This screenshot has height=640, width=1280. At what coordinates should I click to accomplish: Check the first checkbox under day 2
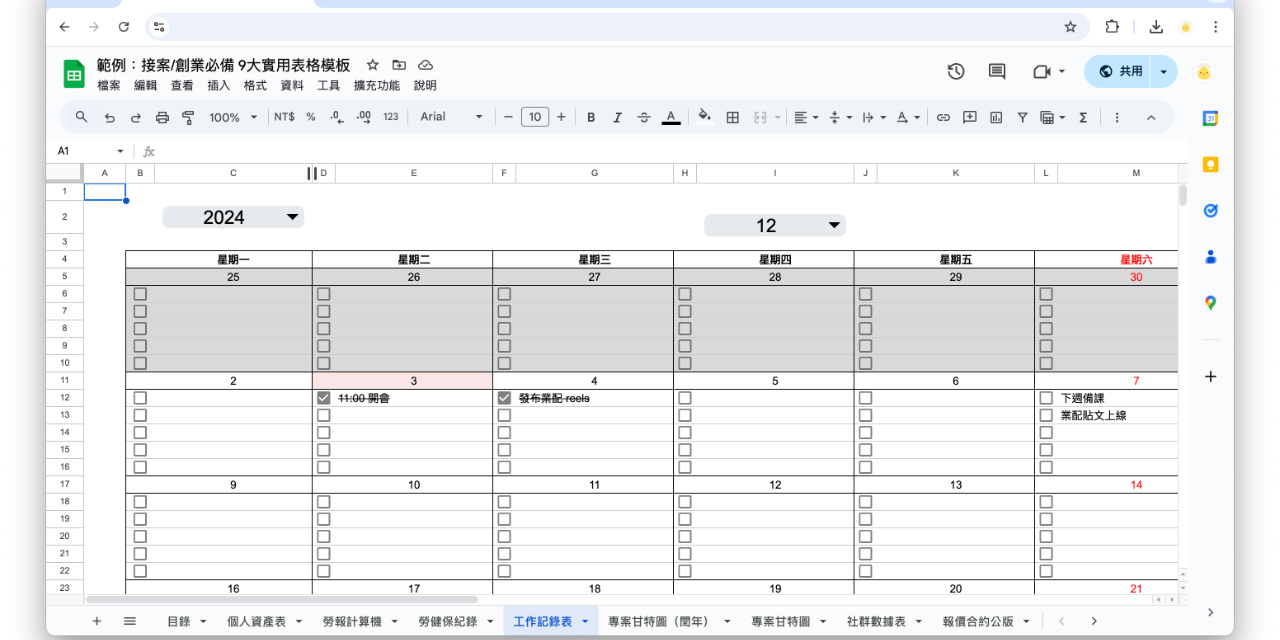pyautogui.click(x=140, y=398)
